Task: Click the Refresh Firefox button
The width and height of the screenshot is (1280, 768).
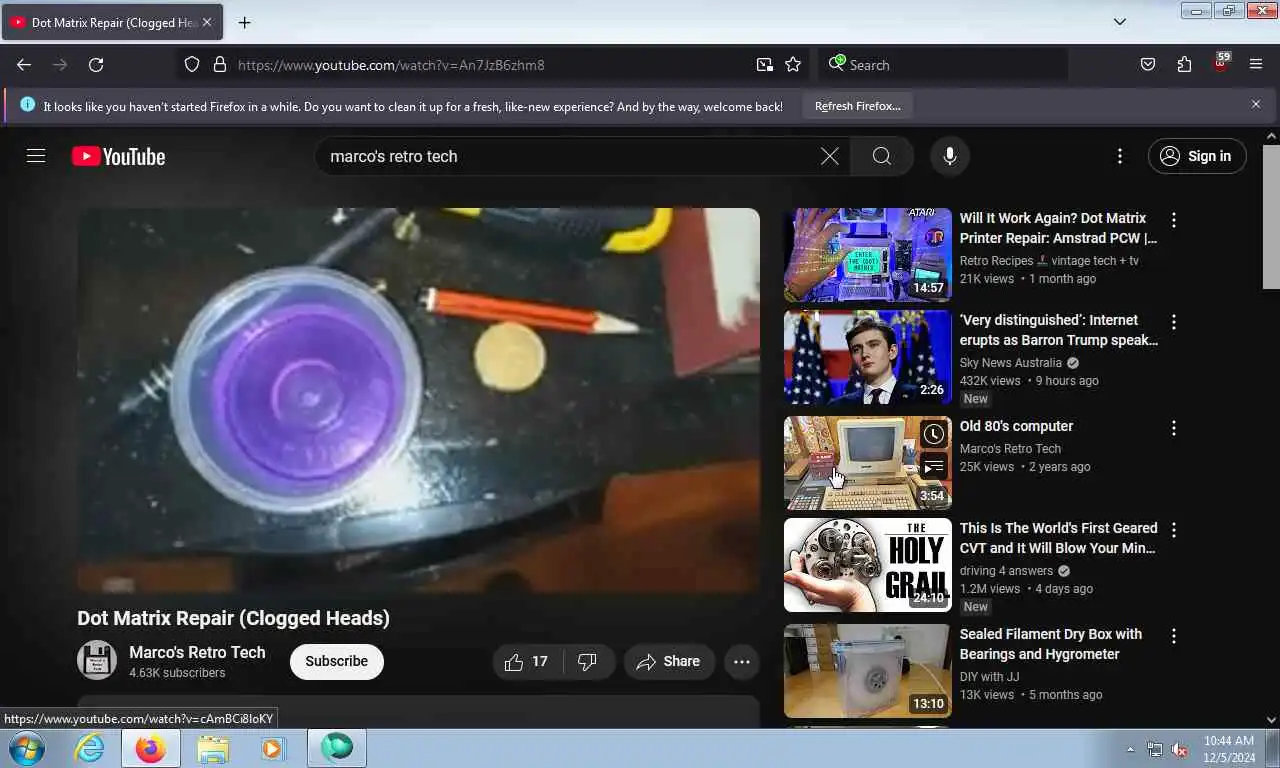Action: 857,105
